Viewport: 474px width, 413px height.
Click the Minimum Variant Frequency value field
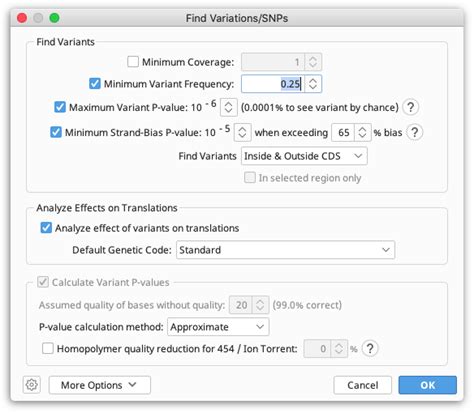[x=273, y=84]
